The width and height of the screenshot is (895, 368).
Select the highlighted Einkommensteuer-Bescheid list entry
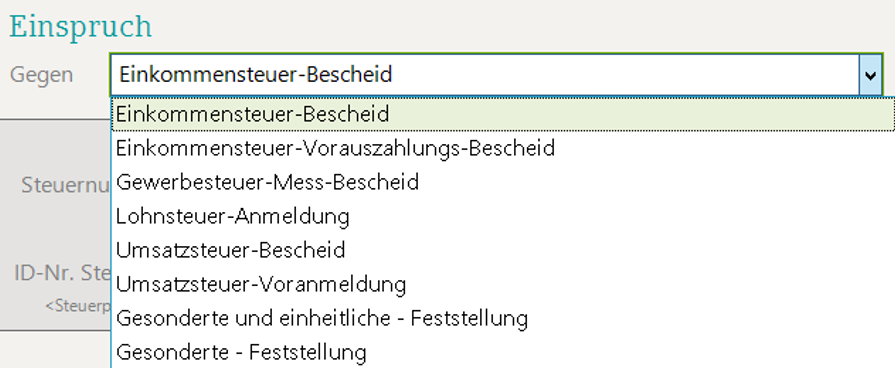click(503, 114)
